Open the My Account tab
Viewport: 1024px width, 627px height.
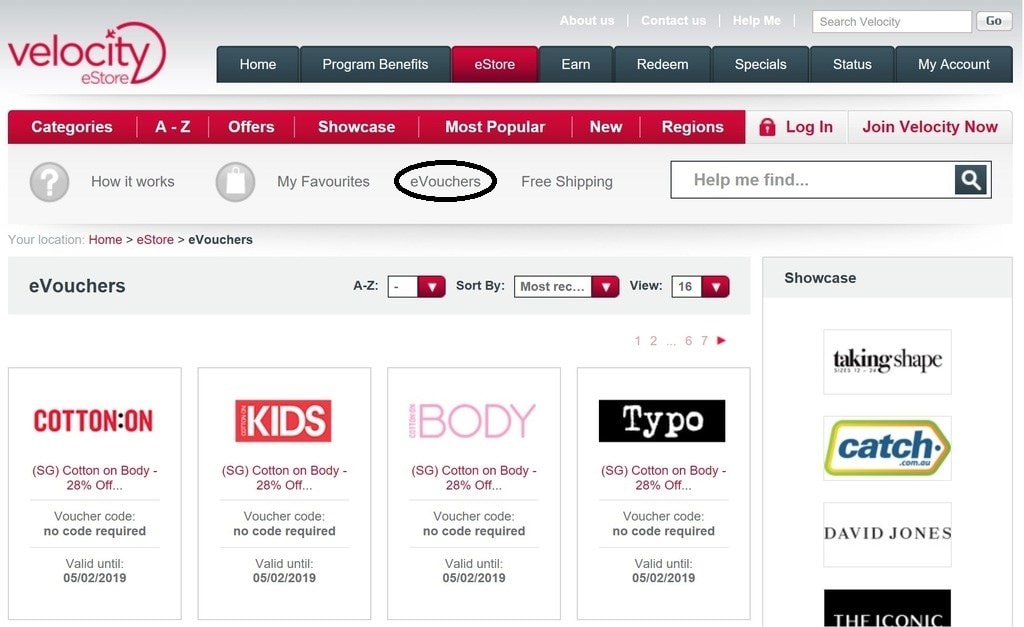(x=954, y=64)
